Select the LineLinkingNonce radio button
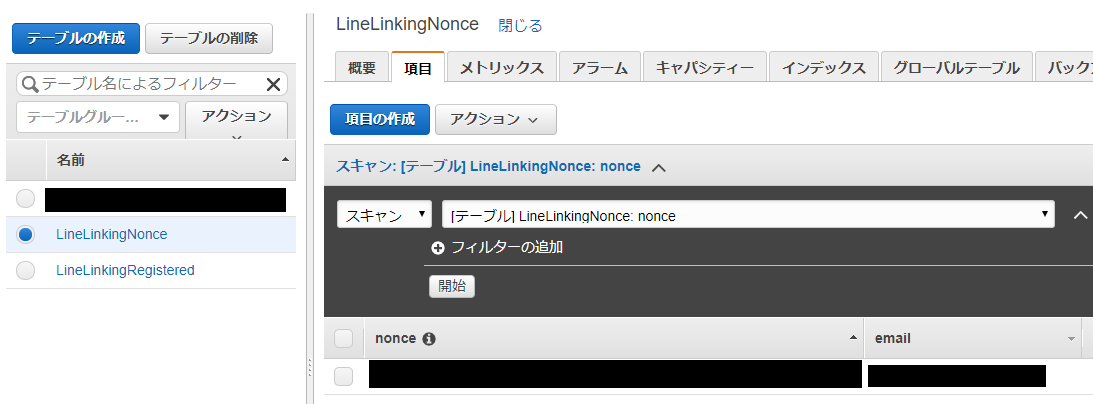 (25, 235)
